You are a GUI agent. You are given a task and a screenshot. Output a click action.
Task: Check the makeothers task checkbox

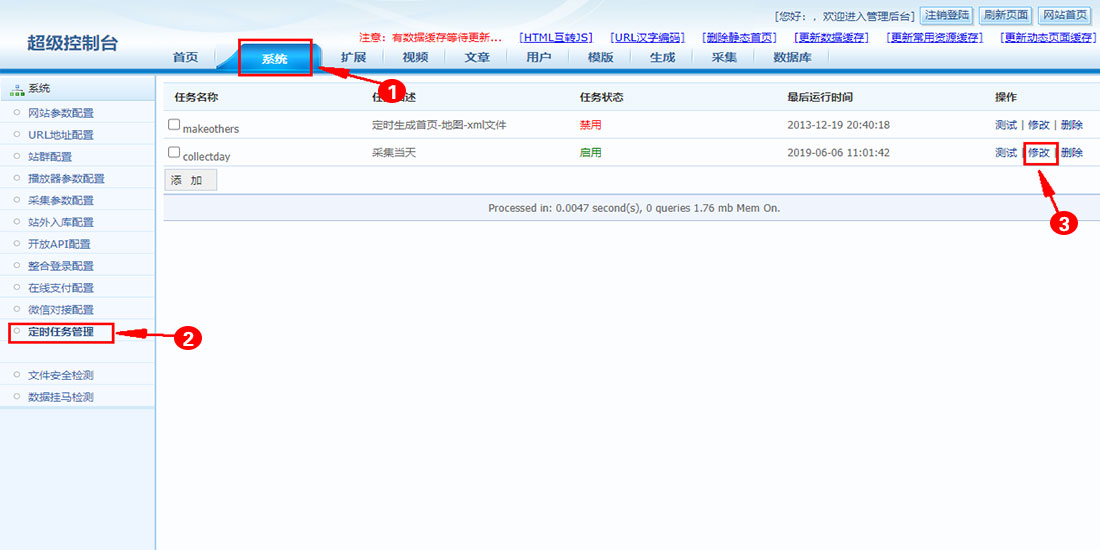[174, 125]
